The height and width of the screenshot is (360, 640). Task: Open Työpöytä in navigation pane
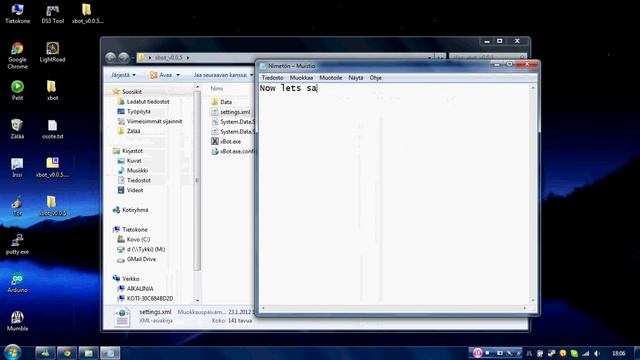point(134,111)
